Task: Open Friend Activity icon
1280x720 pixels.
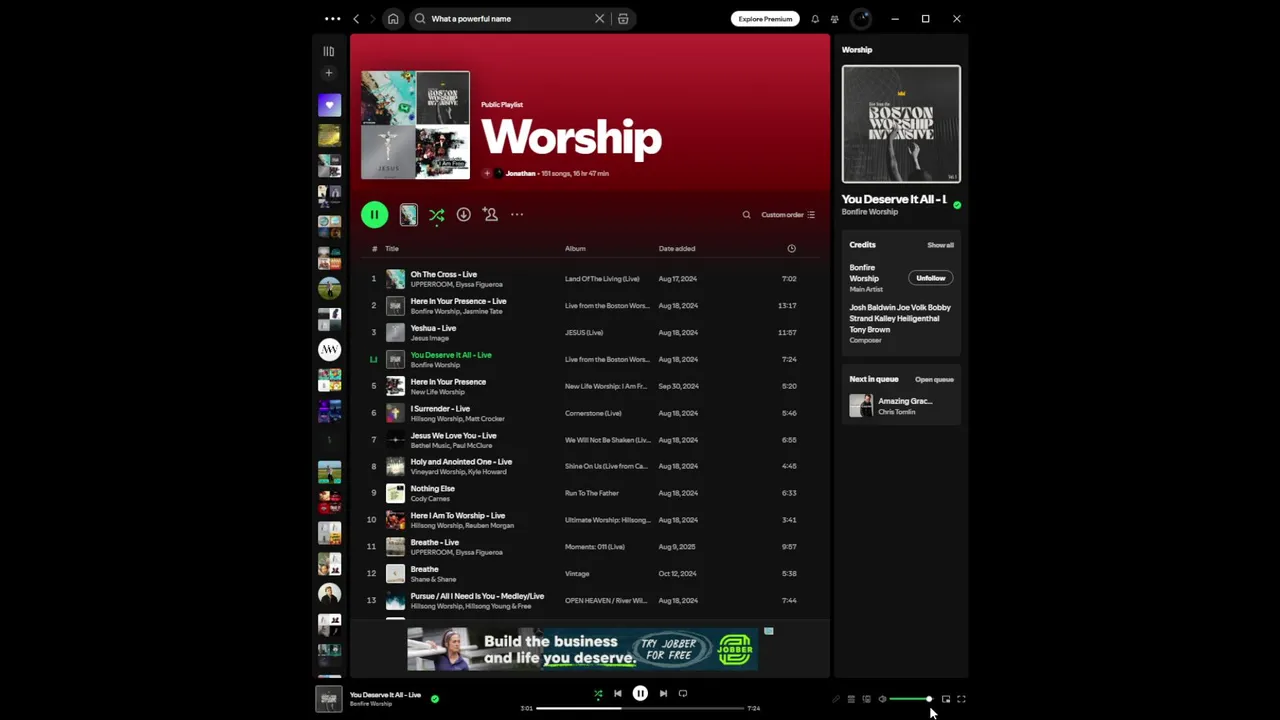Action: coord(835,18)
